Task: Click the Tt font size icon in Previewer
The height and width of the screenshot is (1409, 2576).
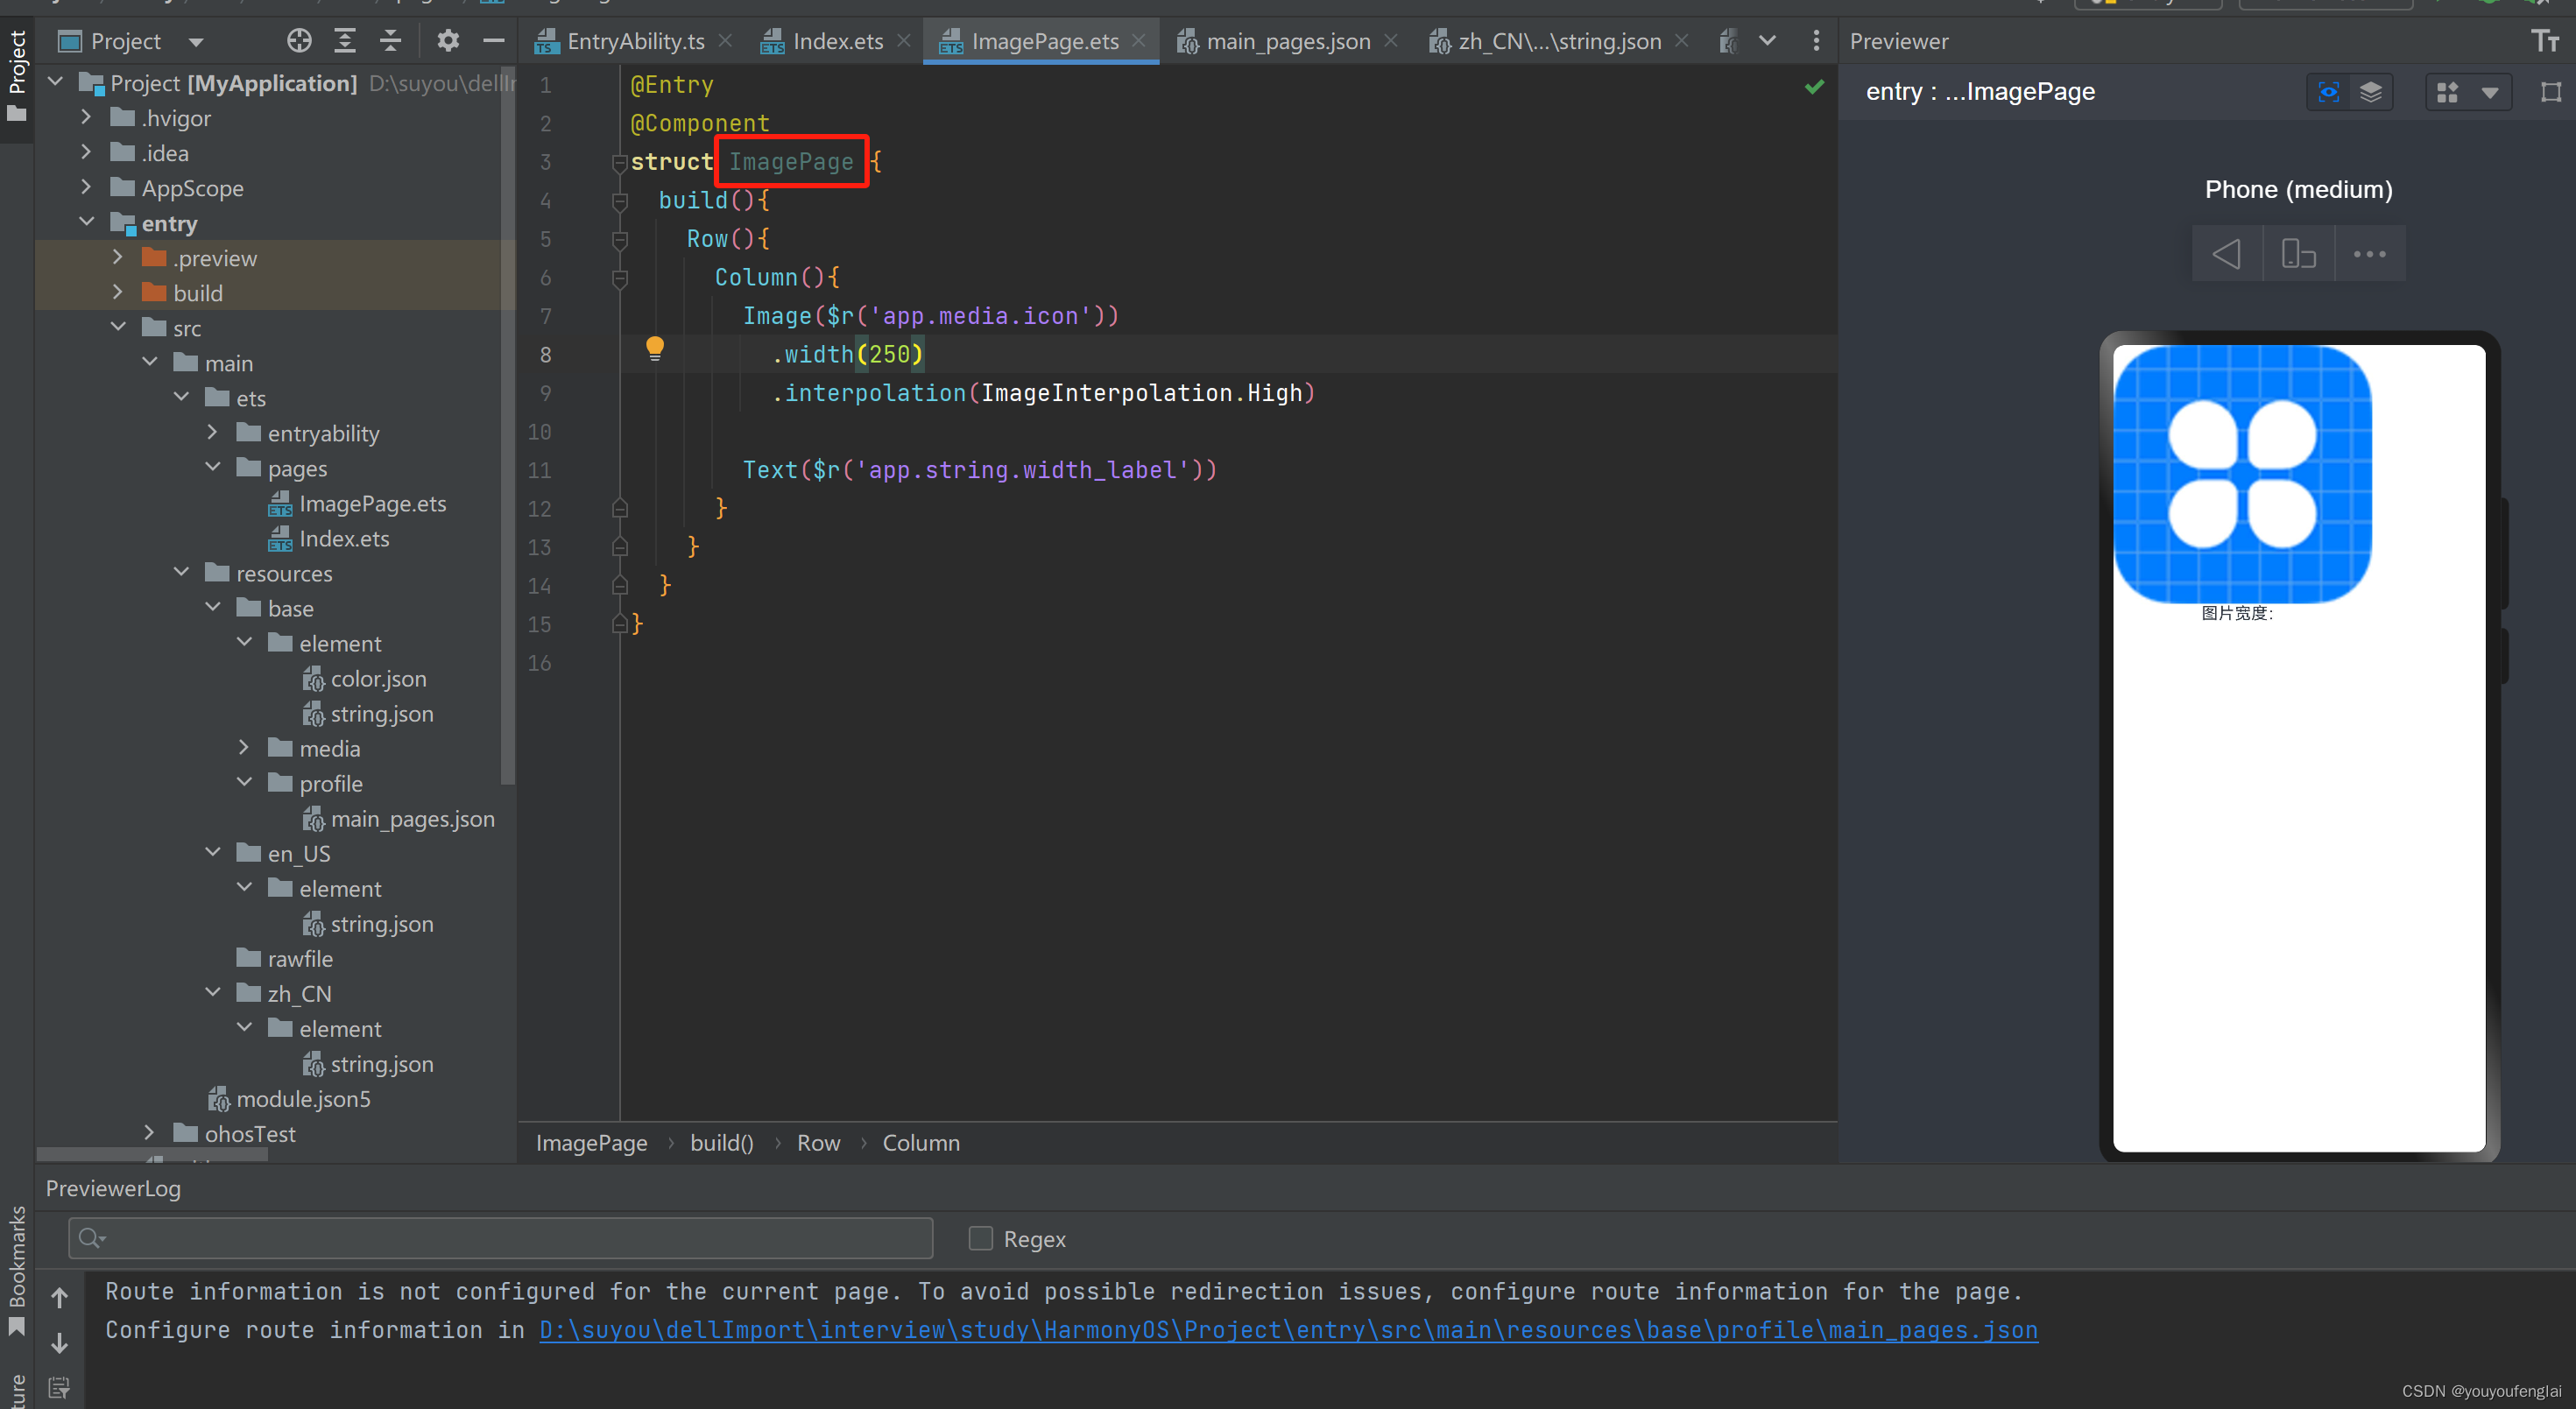Action: point(2544,41)
